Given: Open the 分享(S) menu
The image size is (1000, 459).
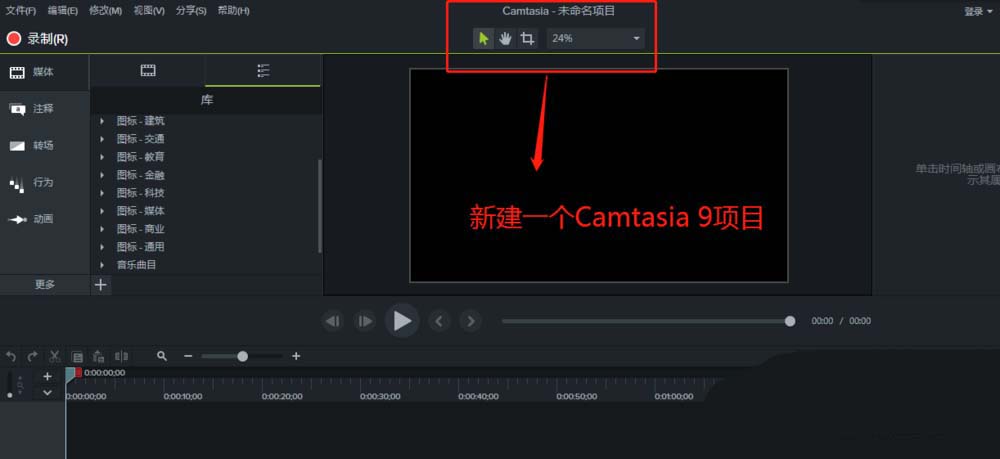Looking at the screenshot, I should pos(191,11).
